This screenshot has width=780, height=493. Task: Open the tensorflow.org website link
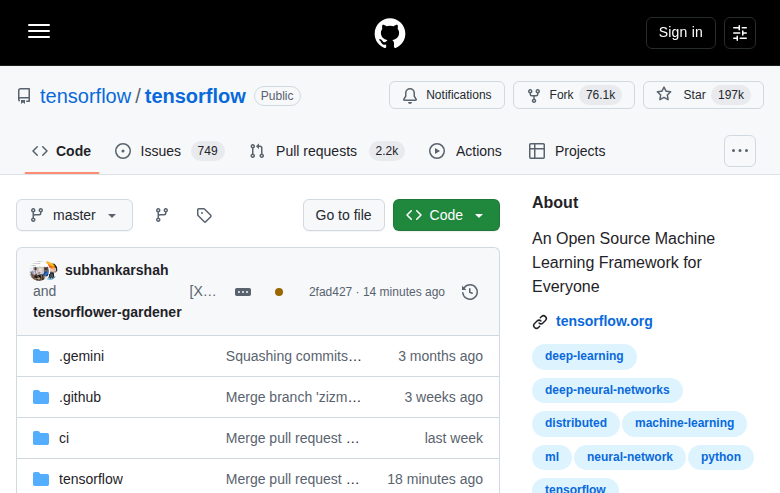pos(604,321)
